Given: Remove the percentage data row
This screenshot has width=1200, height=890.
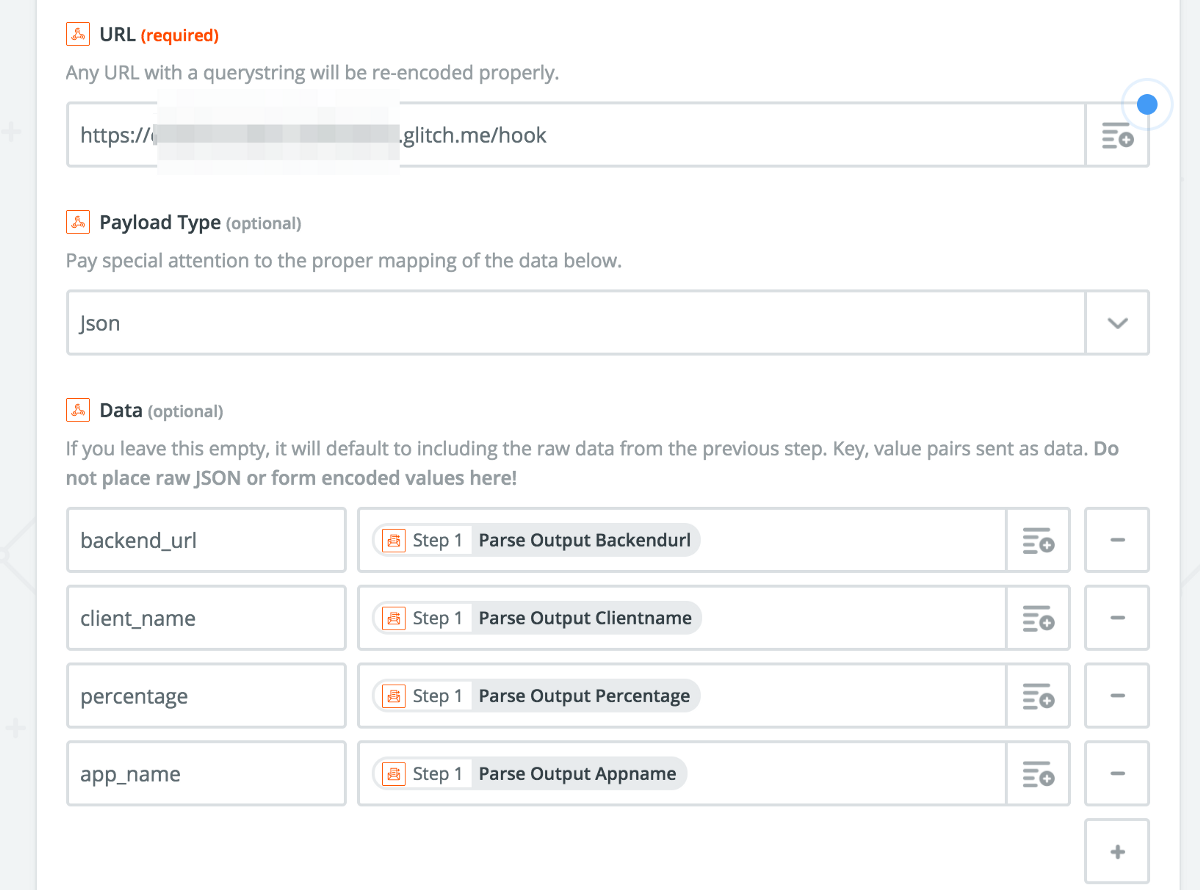Looking at the screenshot, I should click(1117, 697).
